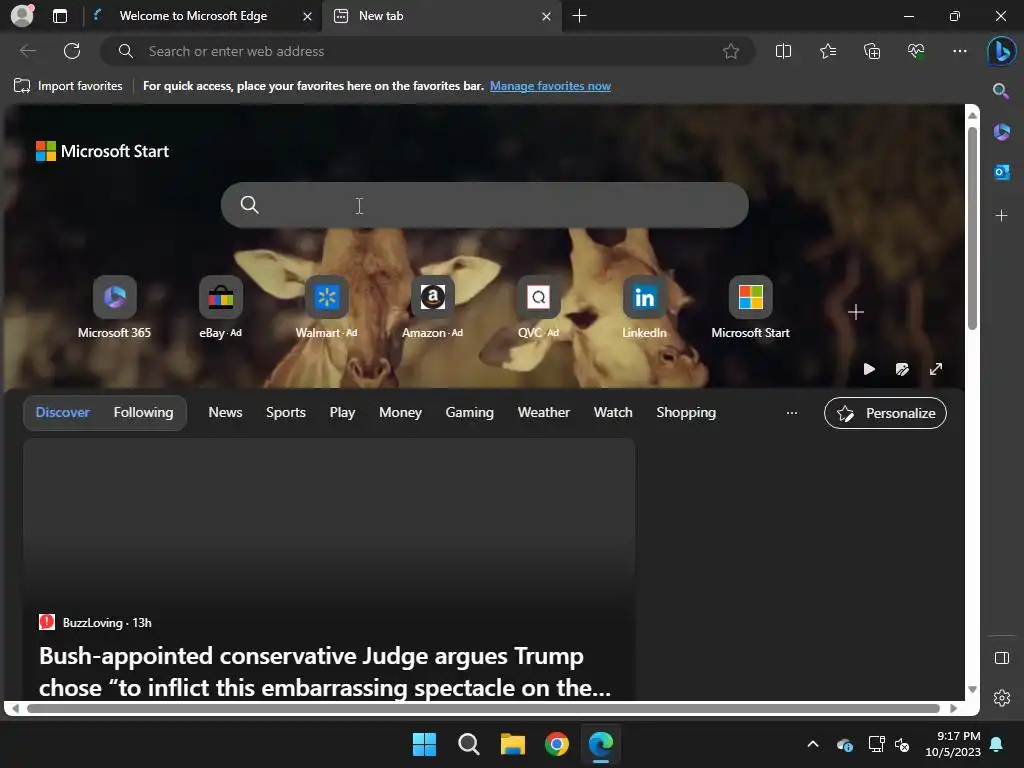Open the profile avatar menu
Screen dimensions: 1024x768
click(22, 16)
